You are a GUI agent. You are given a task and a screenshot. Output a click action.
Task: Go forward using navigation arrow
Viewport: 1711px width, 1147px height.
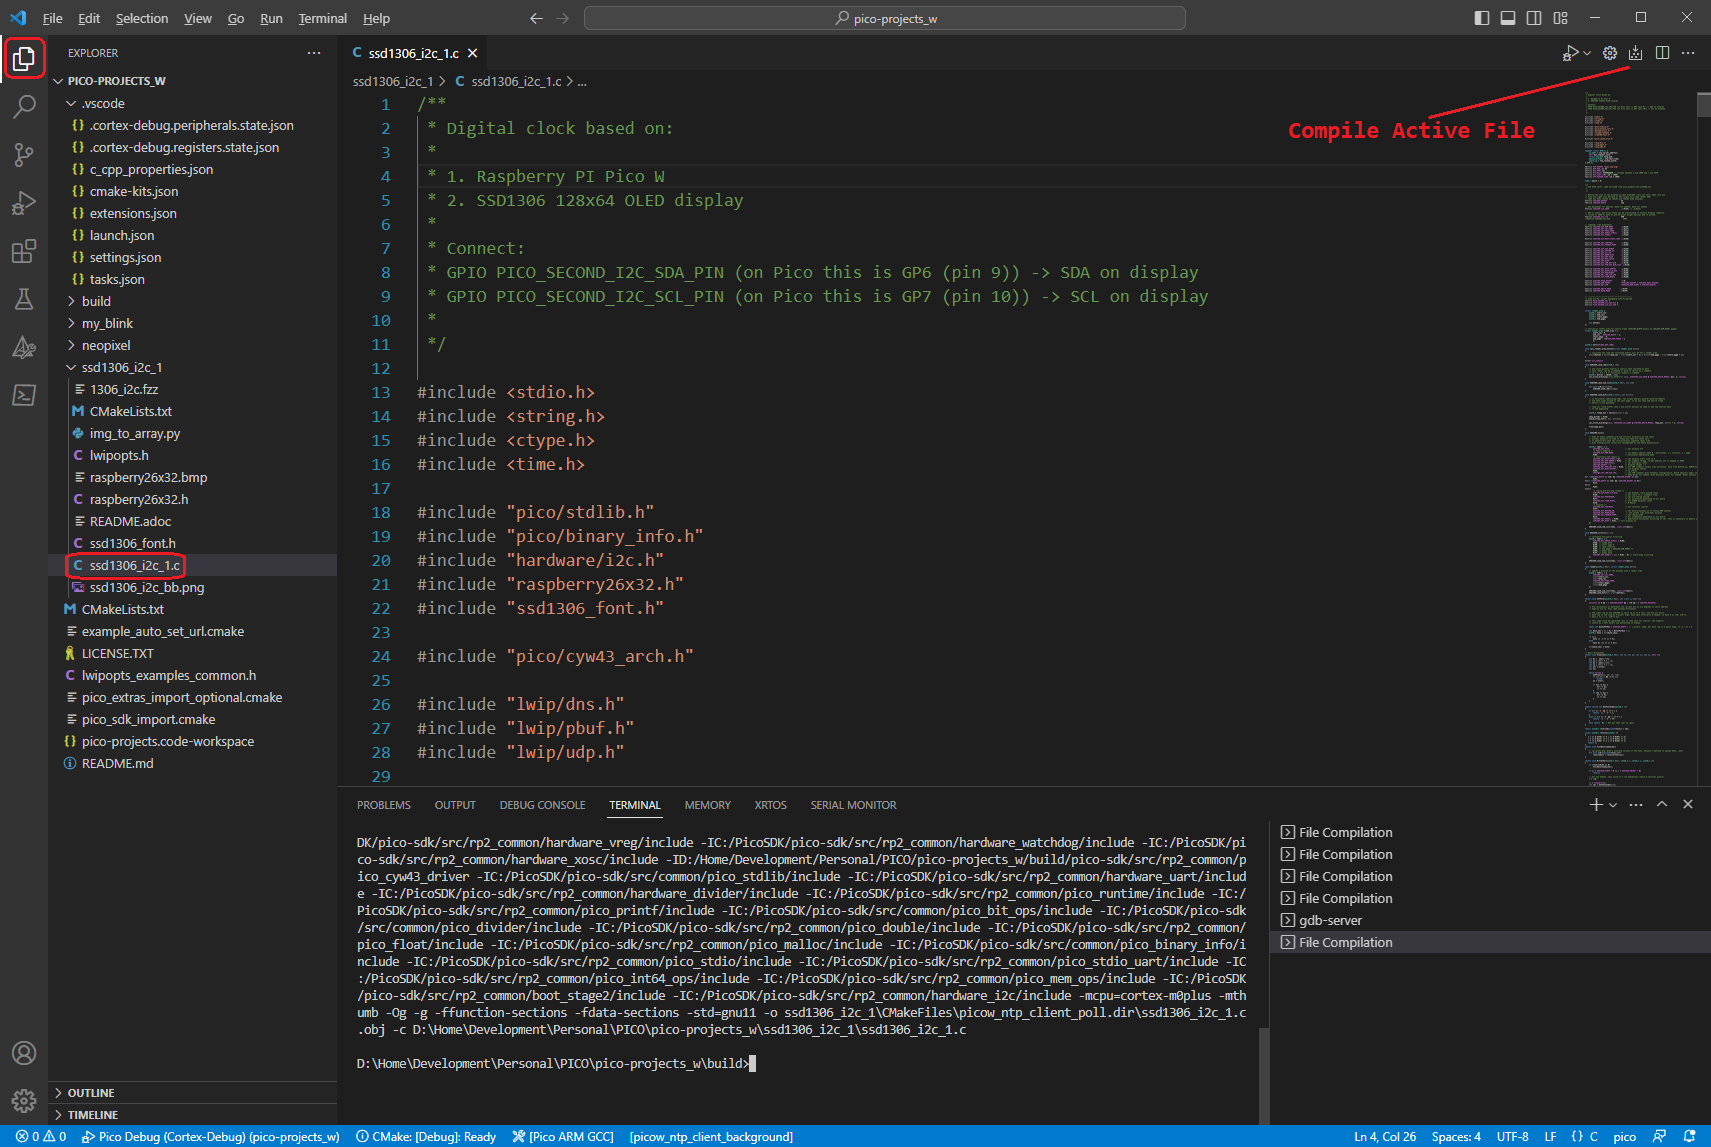point(563,18)
